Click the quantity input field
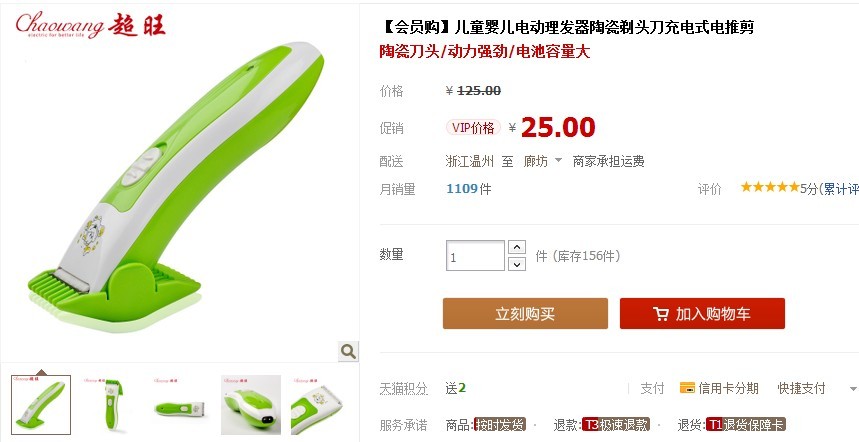 [475, 255]
